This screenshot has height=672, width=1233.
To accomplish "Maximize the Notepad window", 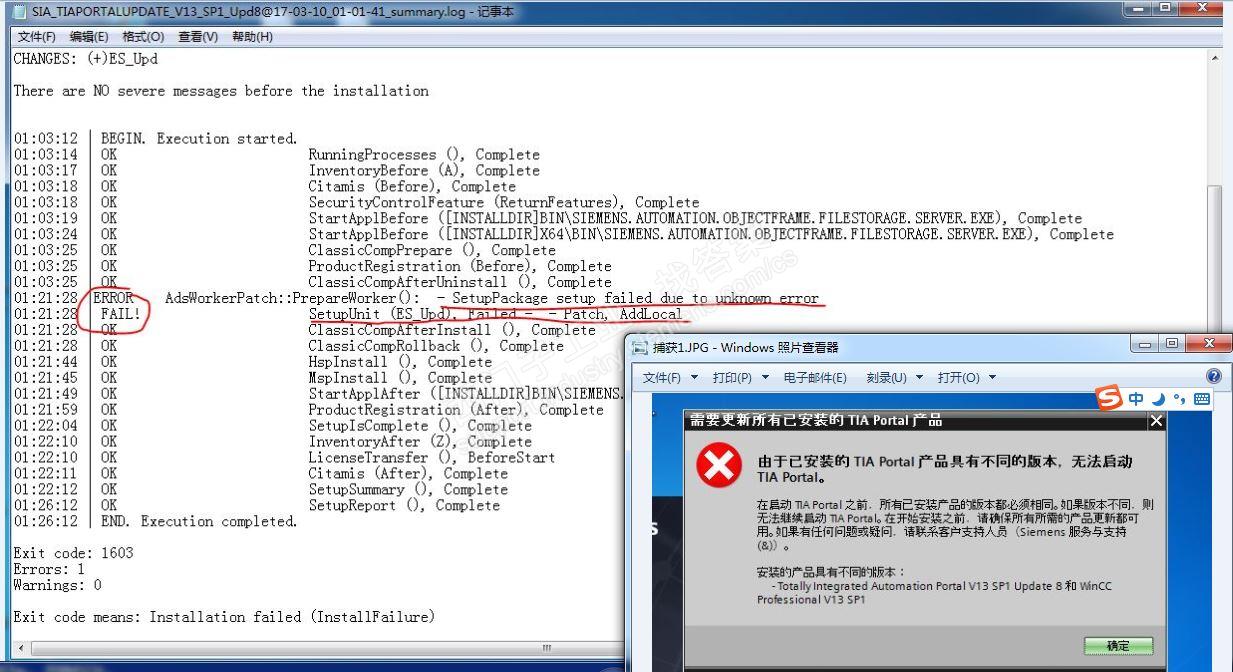I will tap(1165, 8).
